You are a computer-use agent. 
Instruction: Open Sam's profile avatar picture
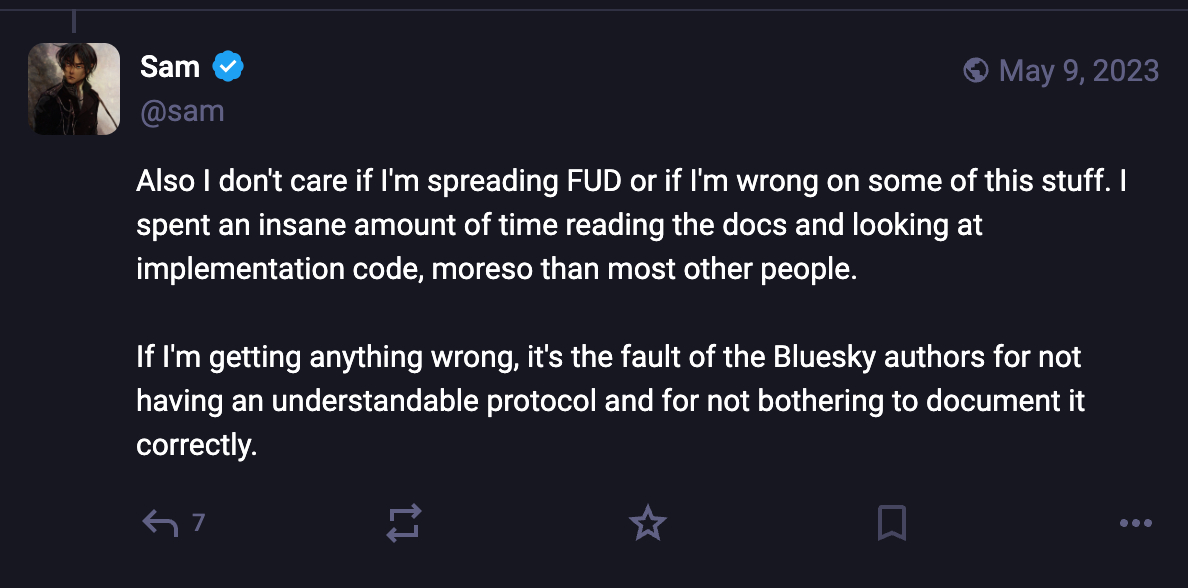(74, 89)
